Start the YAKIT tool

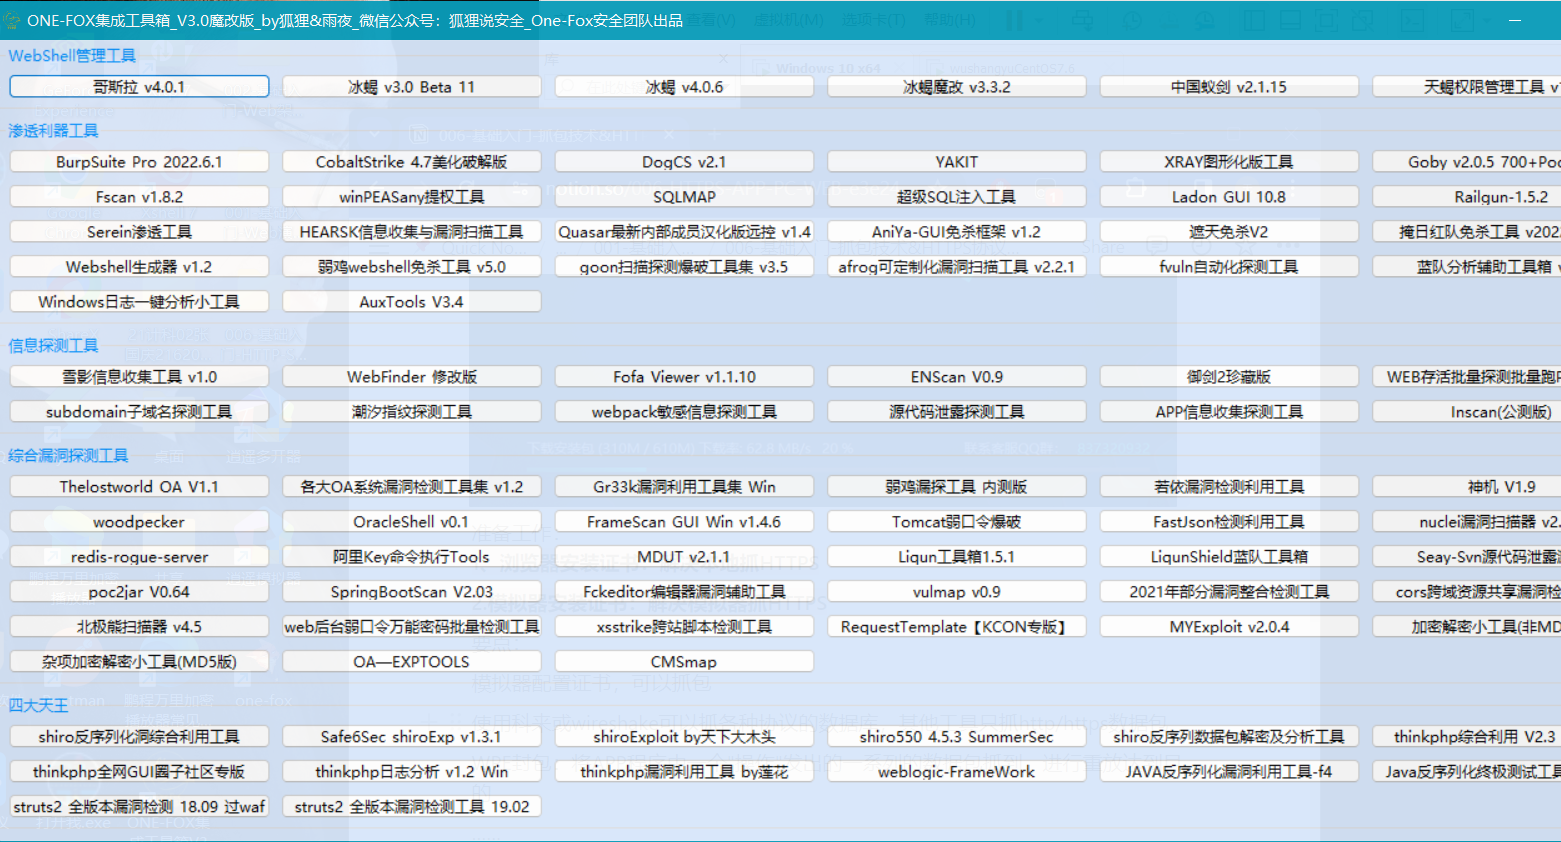click(x=957, y=162)
